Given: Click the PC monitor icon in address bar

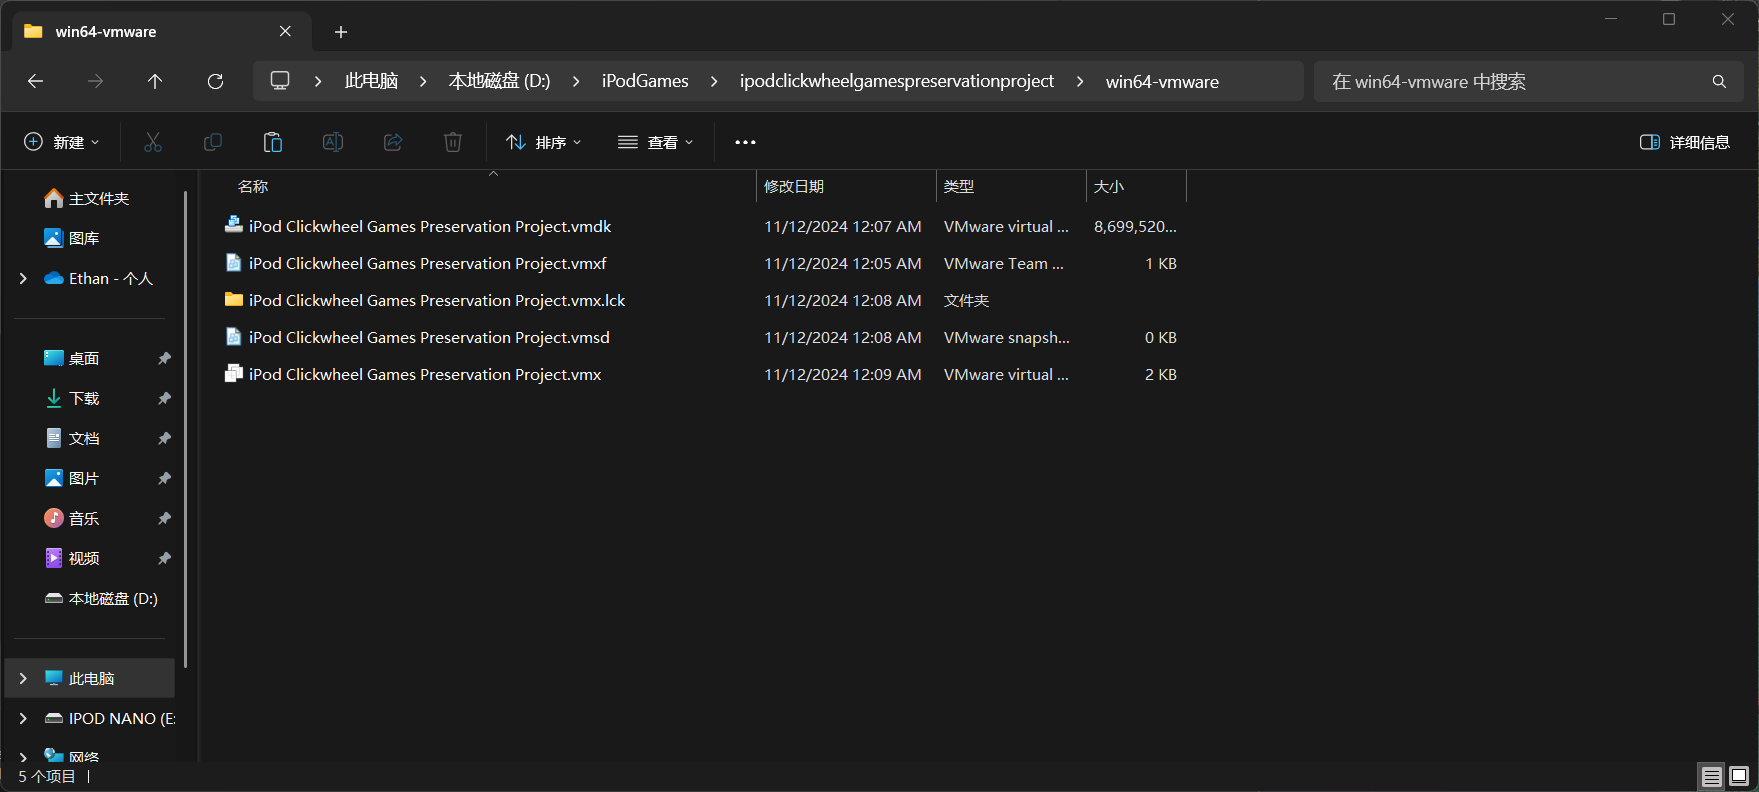Looking at the screenshot, I should (x=280, y=81).
